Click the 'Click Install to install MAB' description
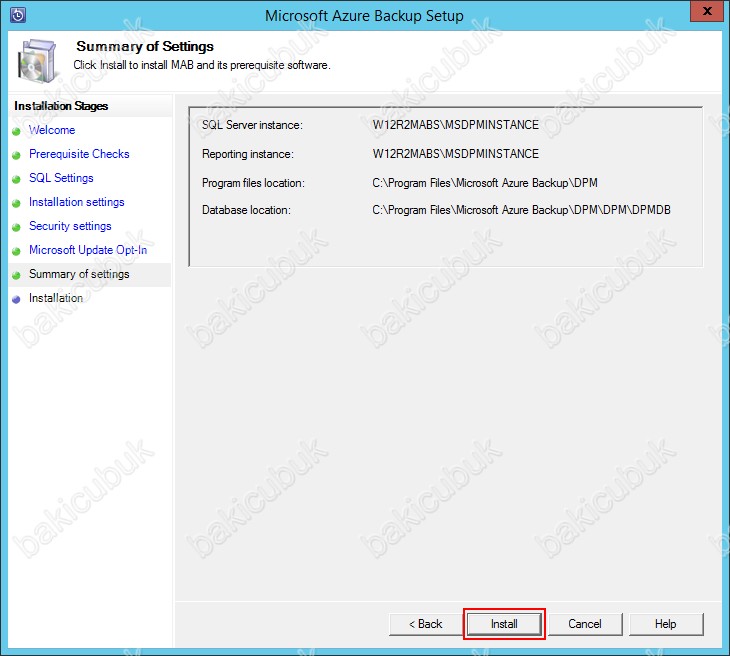 click(202, 65)
